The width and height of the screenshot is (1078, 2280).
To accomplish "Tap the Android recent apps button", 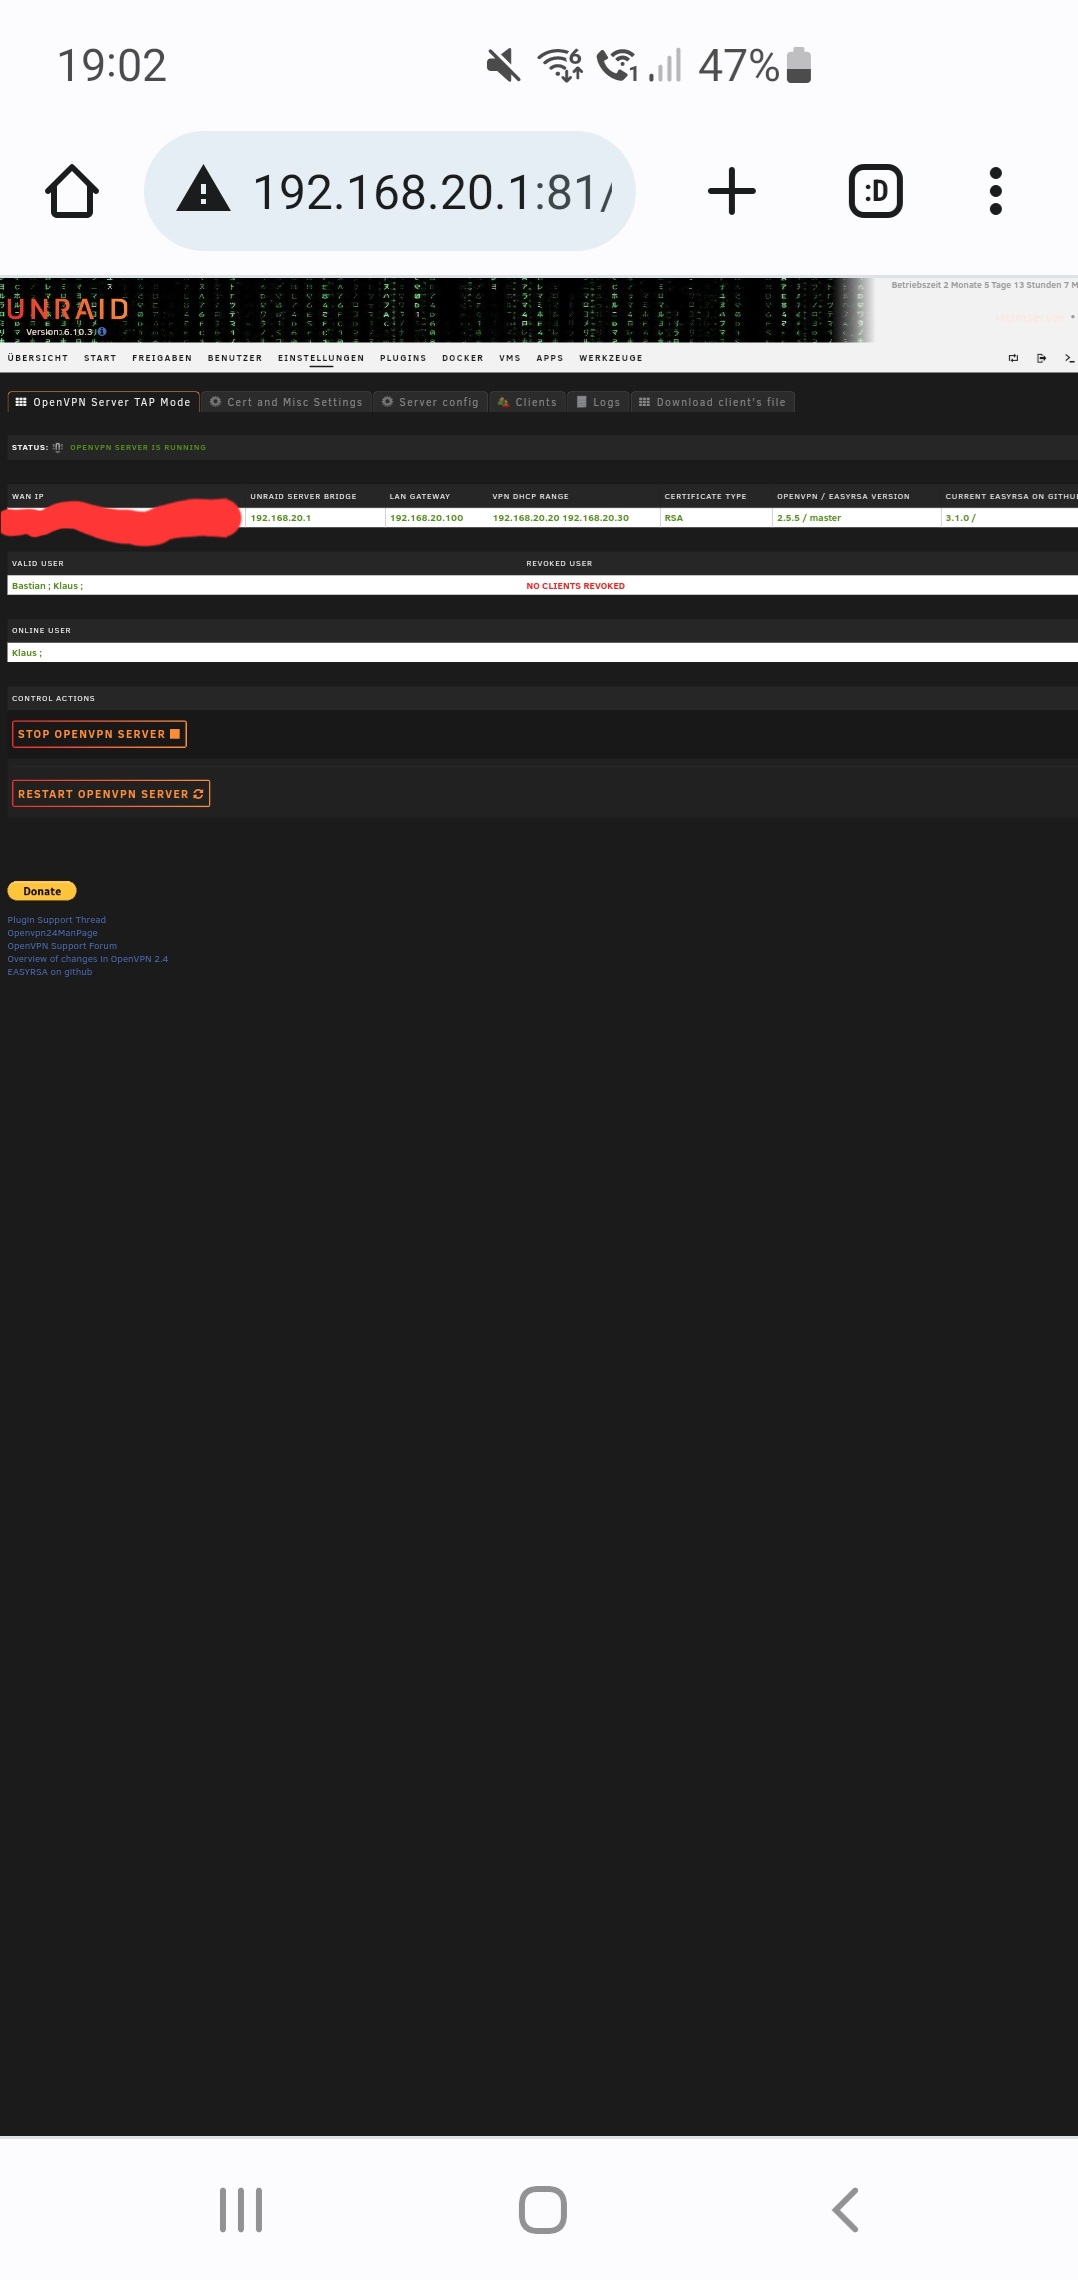I will [241, 2210].
